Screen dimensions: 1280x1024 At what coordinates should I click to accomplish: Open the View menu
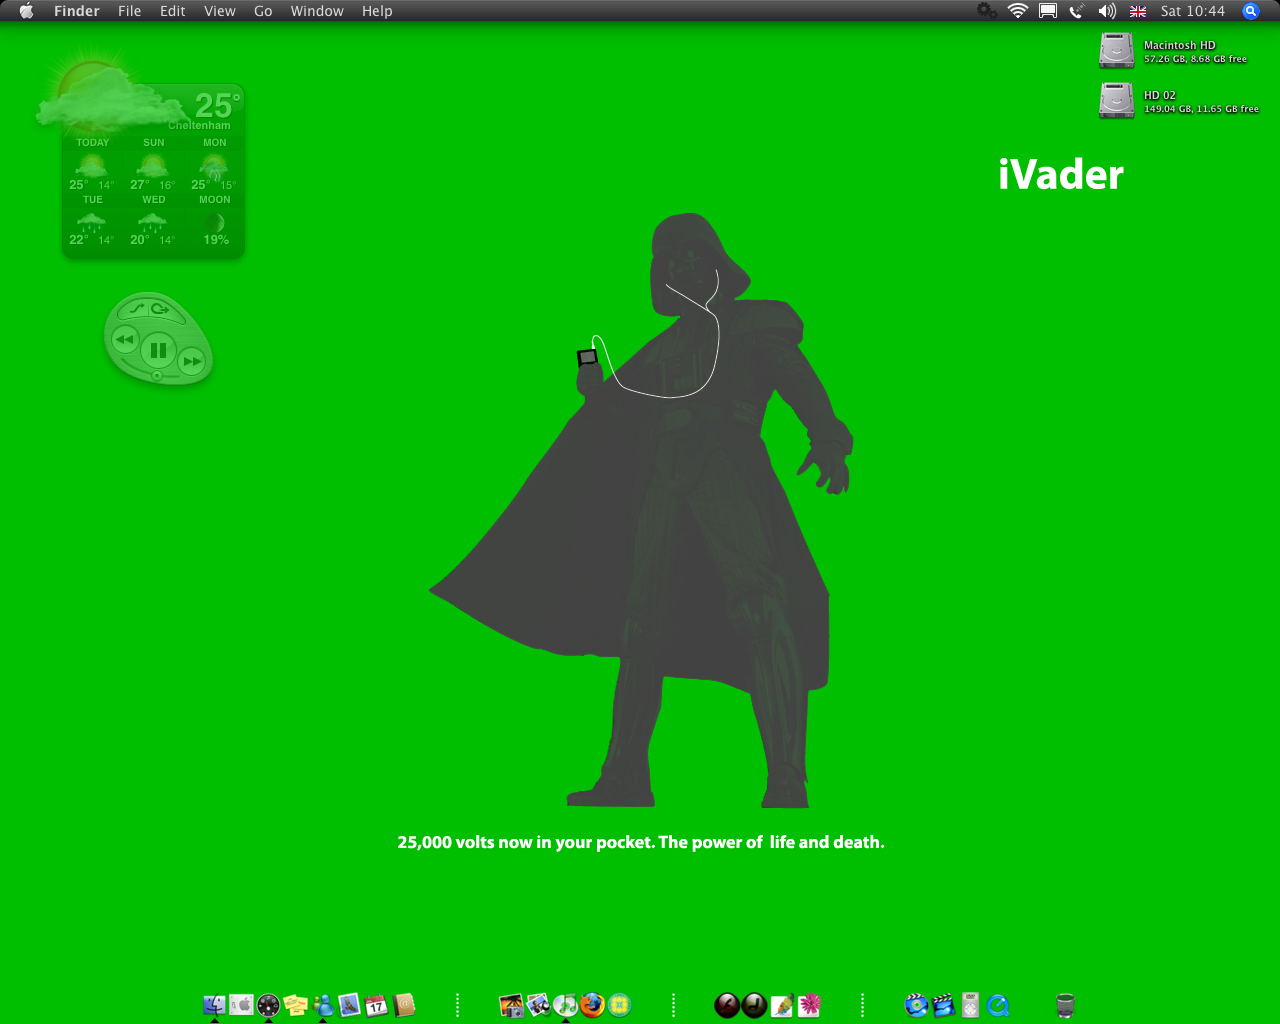(220, 11)
